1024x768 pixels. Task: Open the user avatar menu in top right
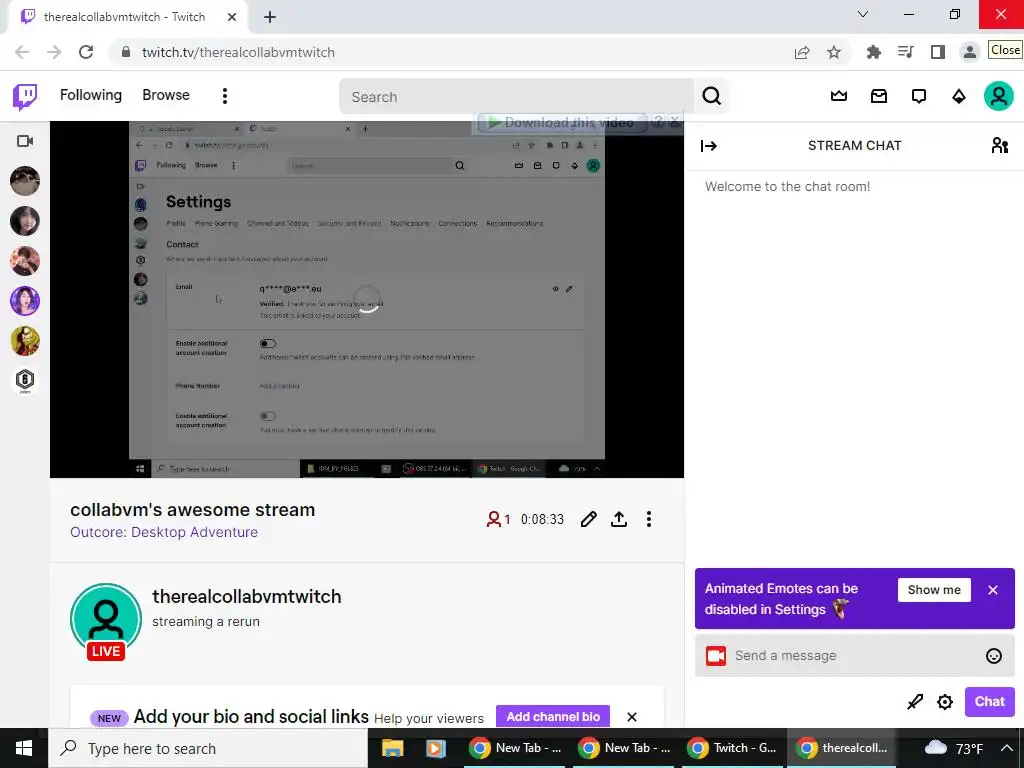(x=999, y=97)
